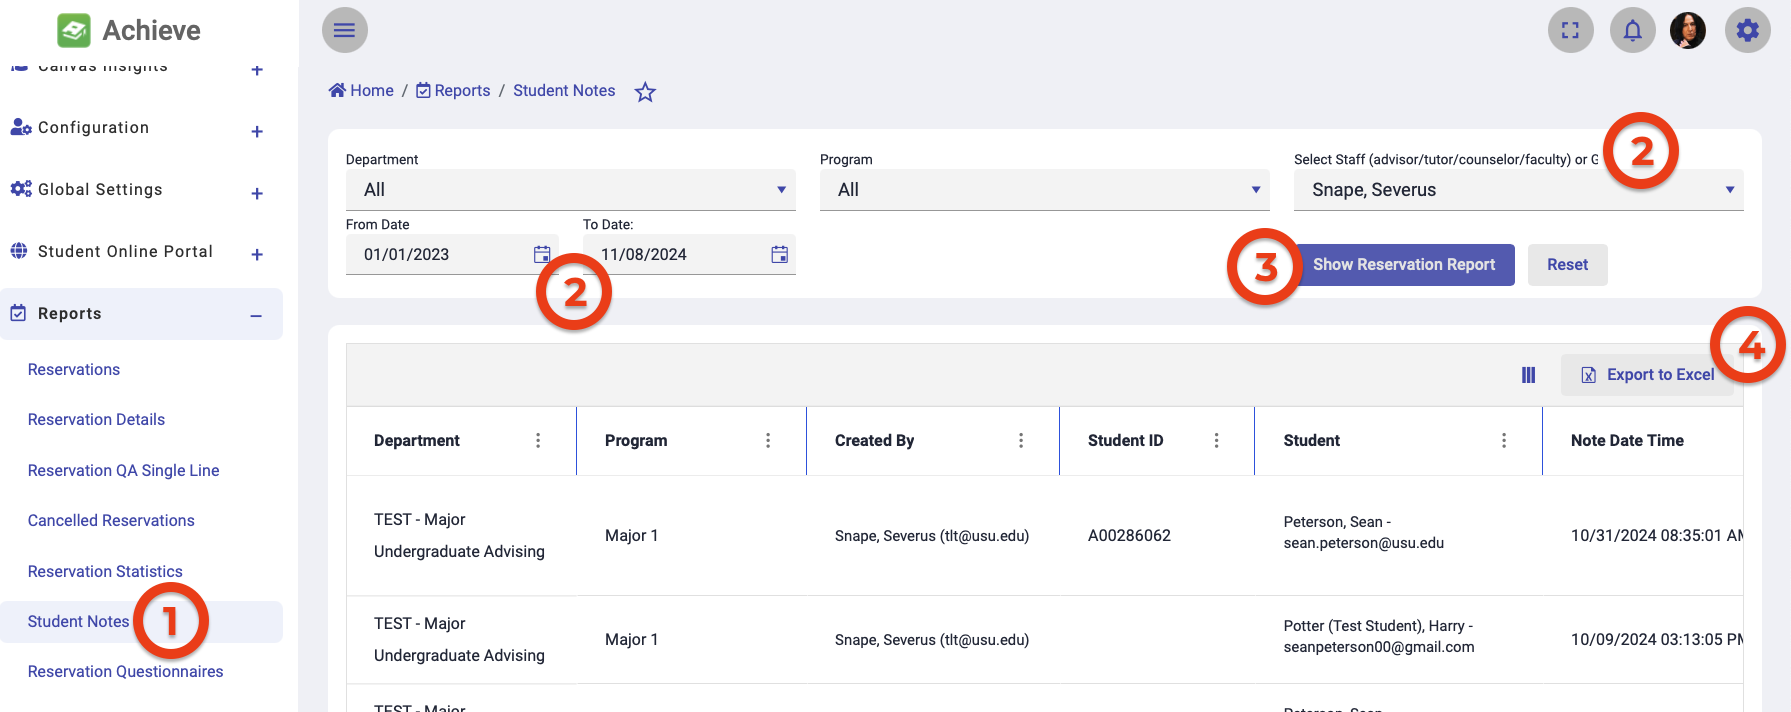Open Student ID column options menu
The image size is (1791, 712).
click(x=1216, y=441)
